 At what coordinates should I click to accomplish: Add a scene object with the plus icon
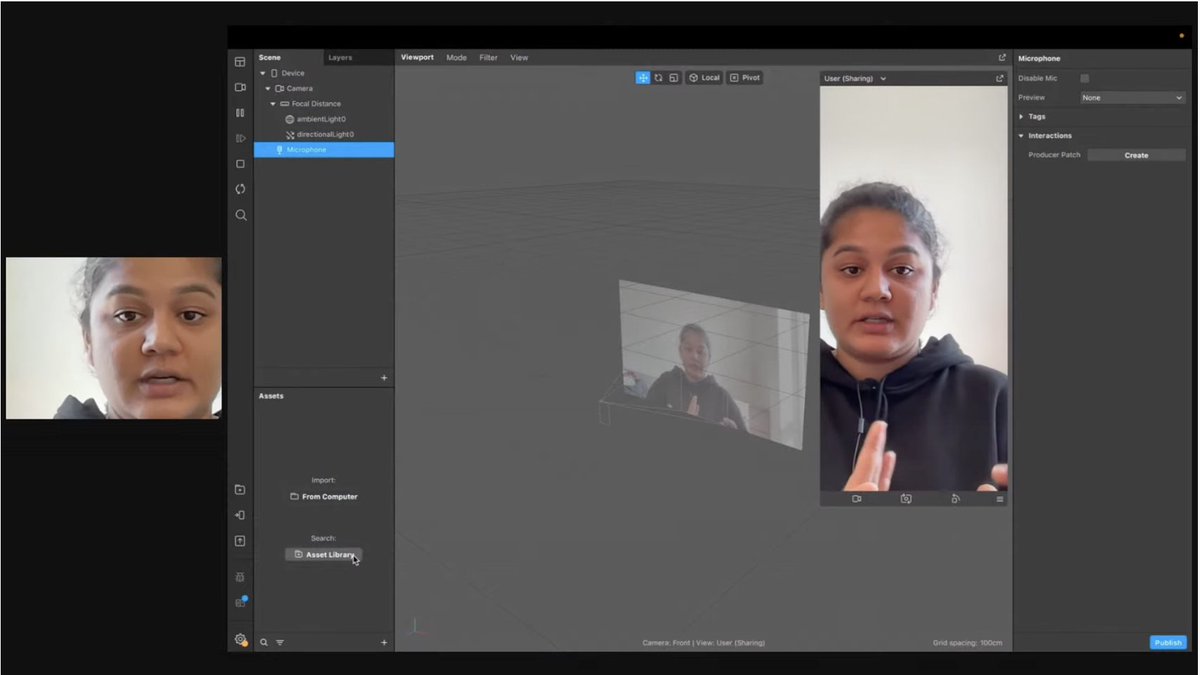384,378
